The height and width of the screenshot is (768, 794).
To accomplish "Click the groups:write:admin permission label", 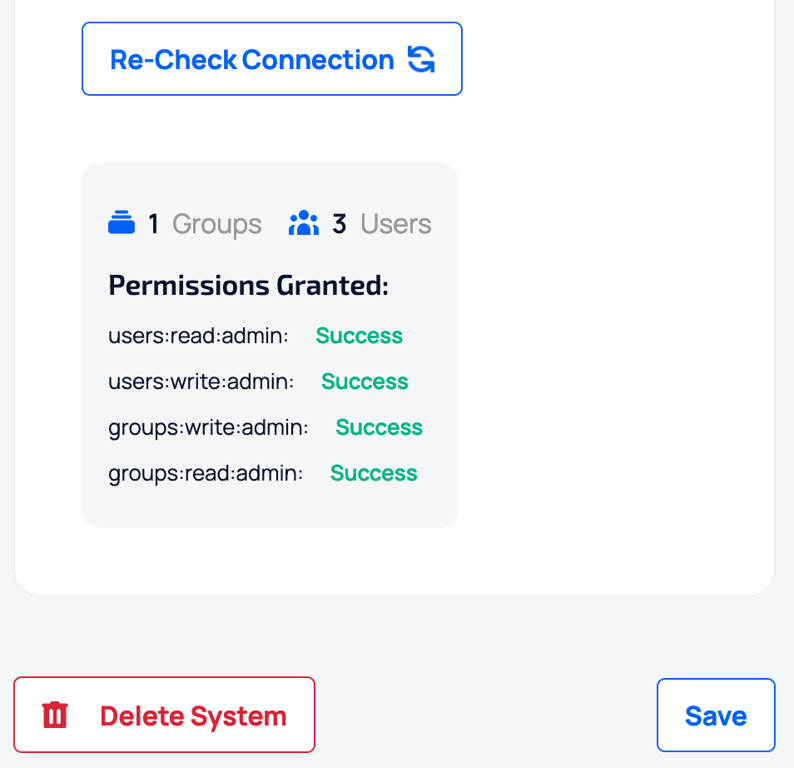I will tap(208, 428).
